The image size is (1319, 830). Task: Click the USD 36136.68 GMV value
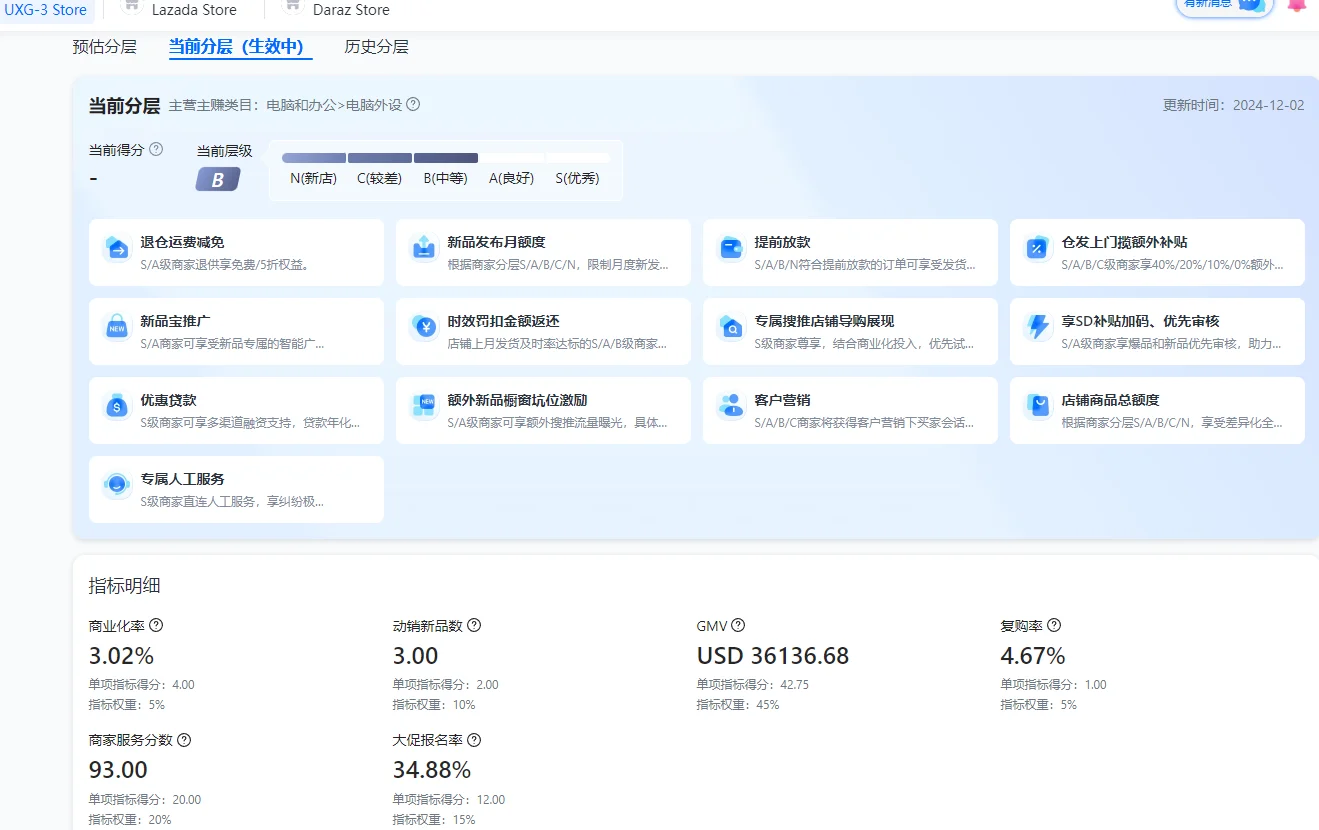pyautogui.click(x=773, y=656)
